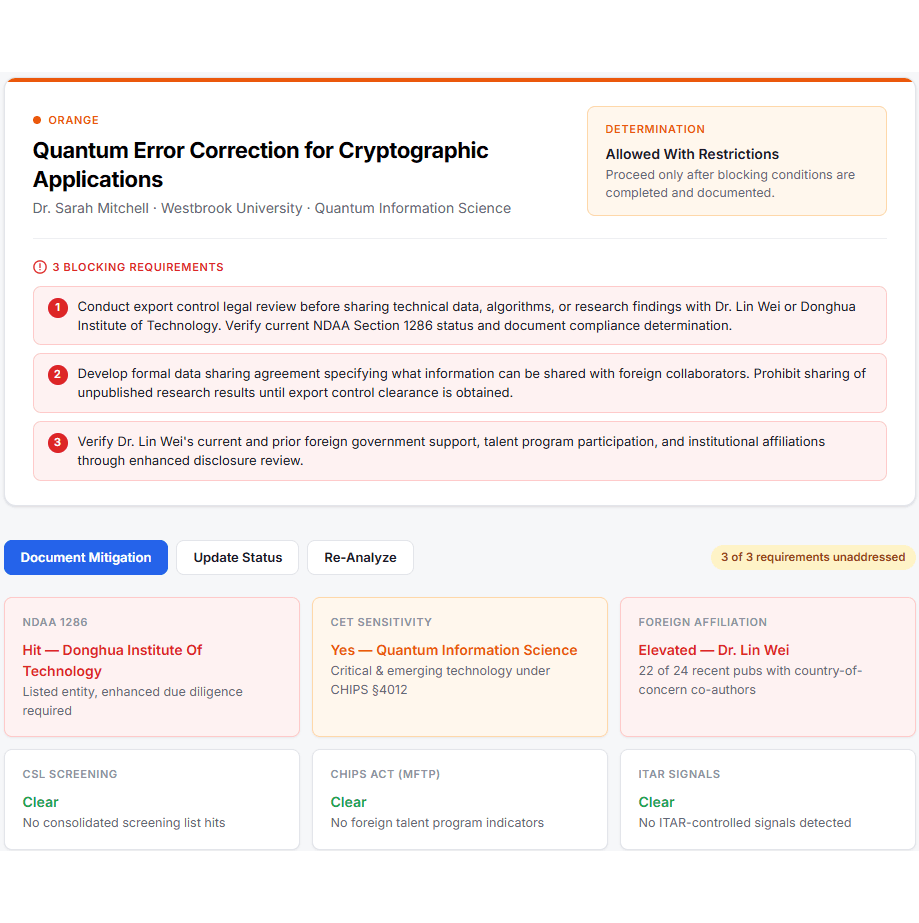Expand the Foreign Affiliation card details
Image resolution: width=919 pixels, height=923 pixels.
coord(767,666)
